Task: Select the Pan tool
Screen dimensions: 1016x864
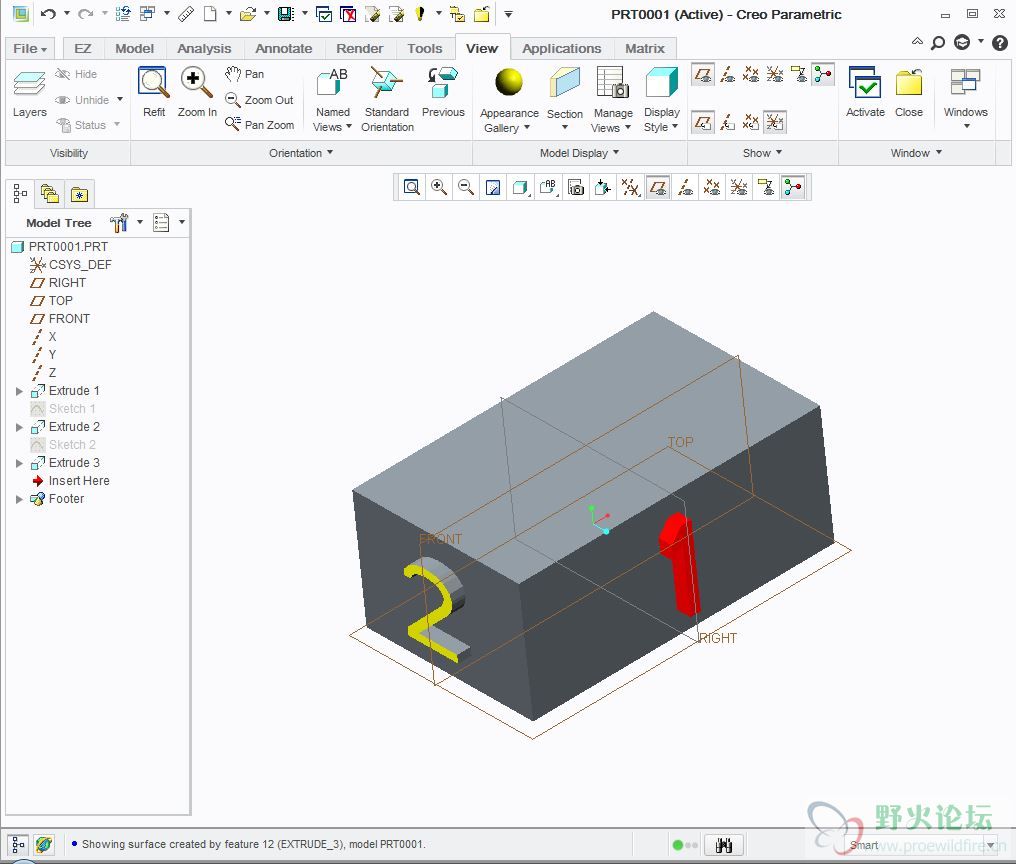Action: pyautogui.click(x=244, y=74)
